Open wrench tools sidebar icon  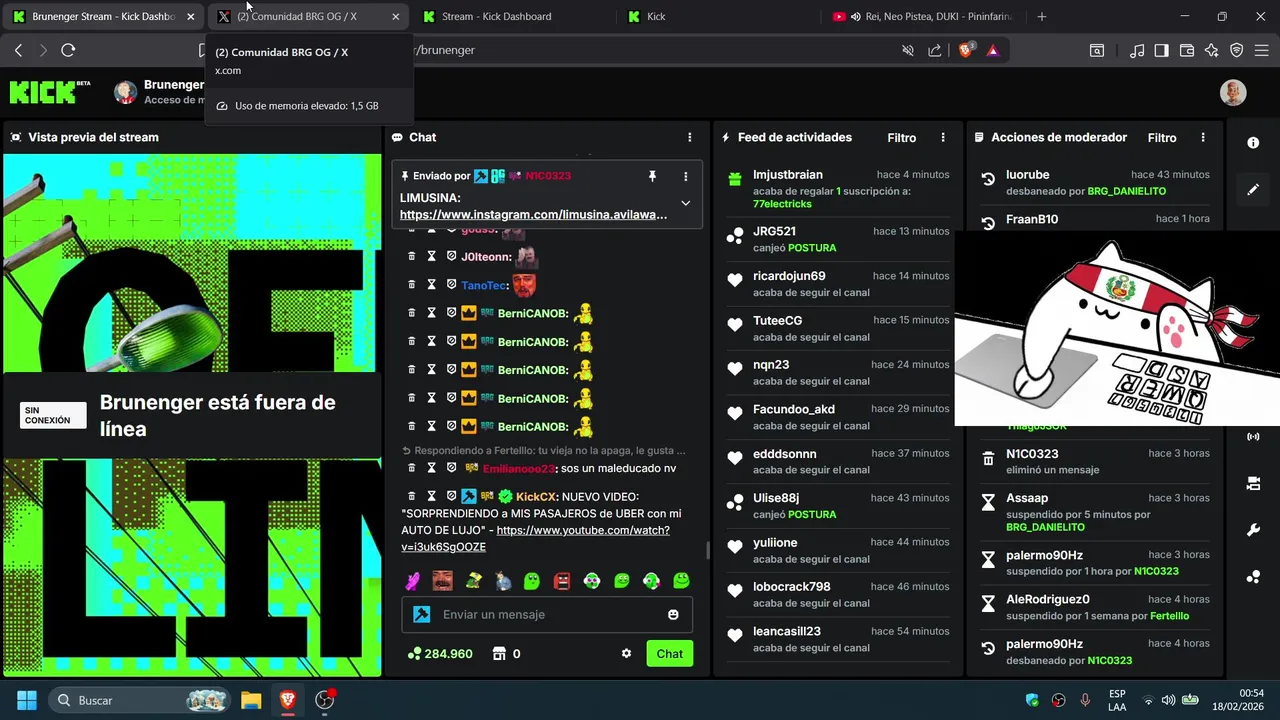tap(1253, 530)
